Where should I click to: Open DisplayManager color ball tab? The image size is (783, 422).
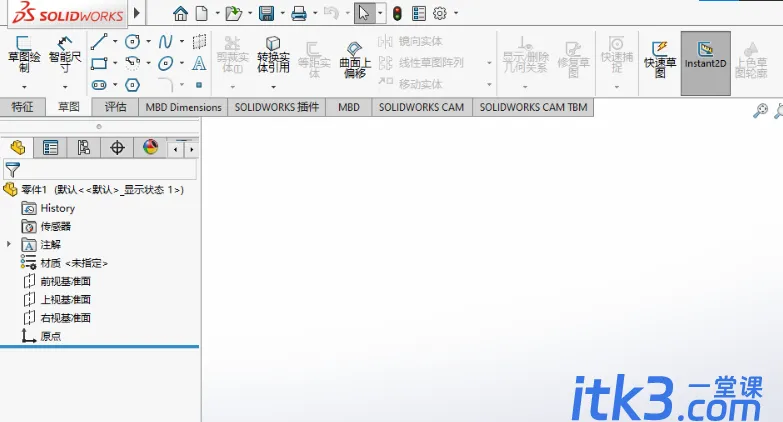[x=150, y=148]
